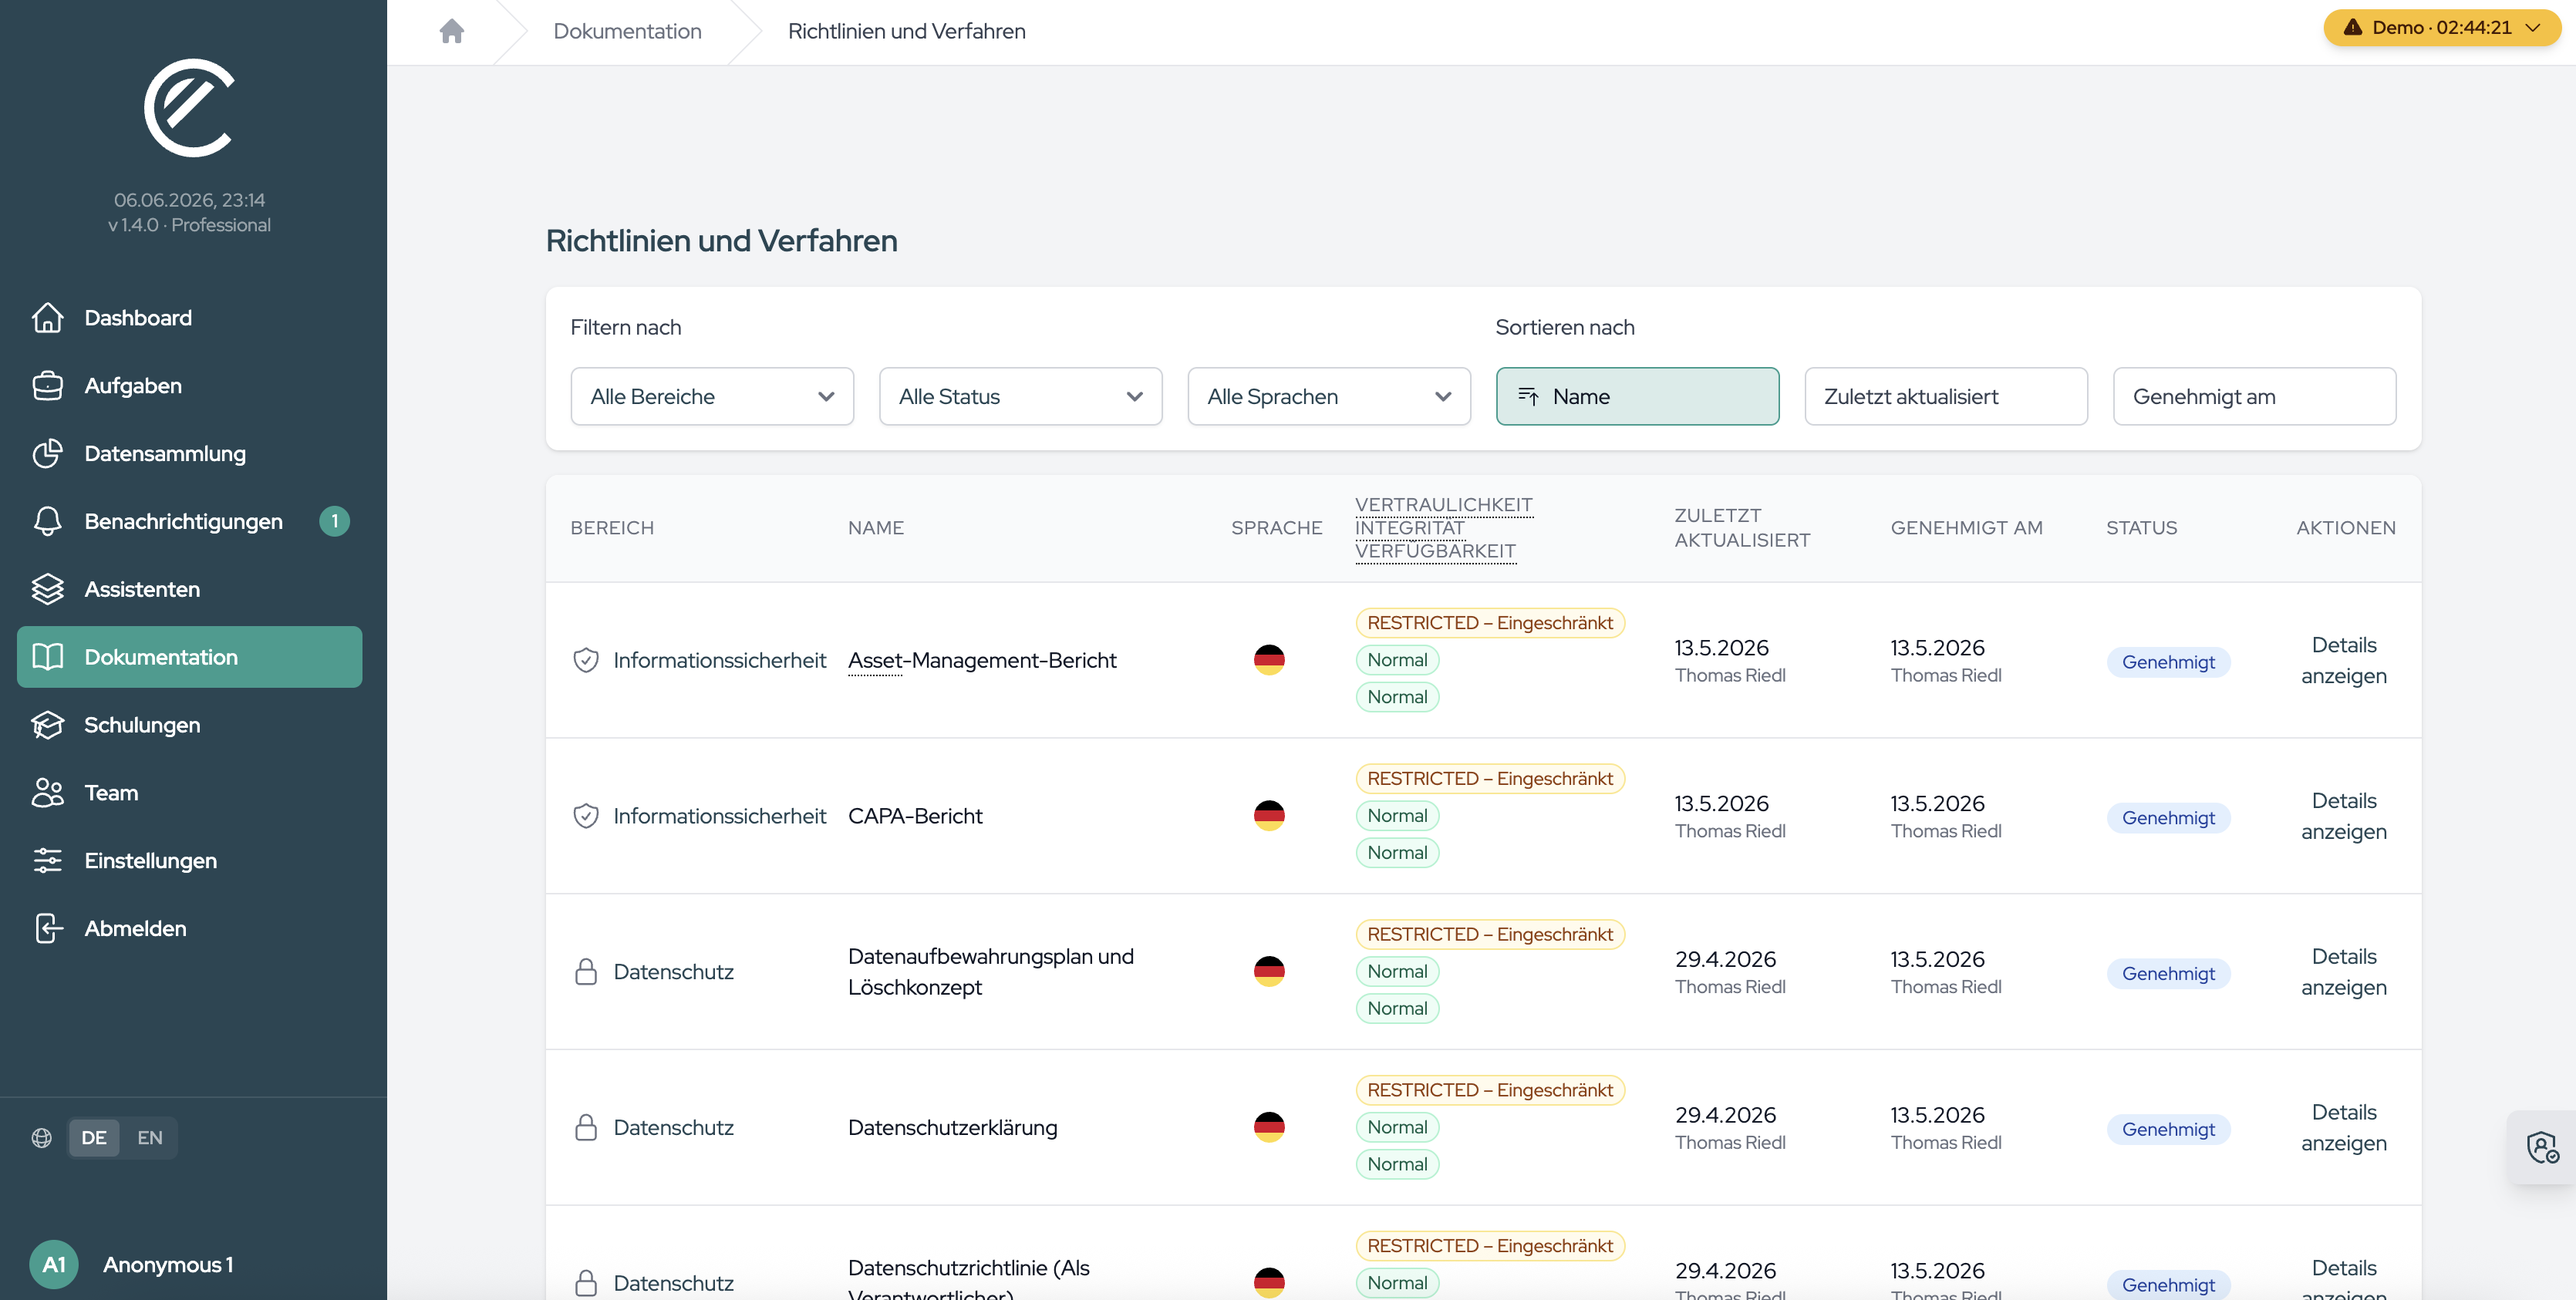Show details for Asset-Management-Bericht
This screenshot has height=1300, width=2576.
tap(2343, 660)
